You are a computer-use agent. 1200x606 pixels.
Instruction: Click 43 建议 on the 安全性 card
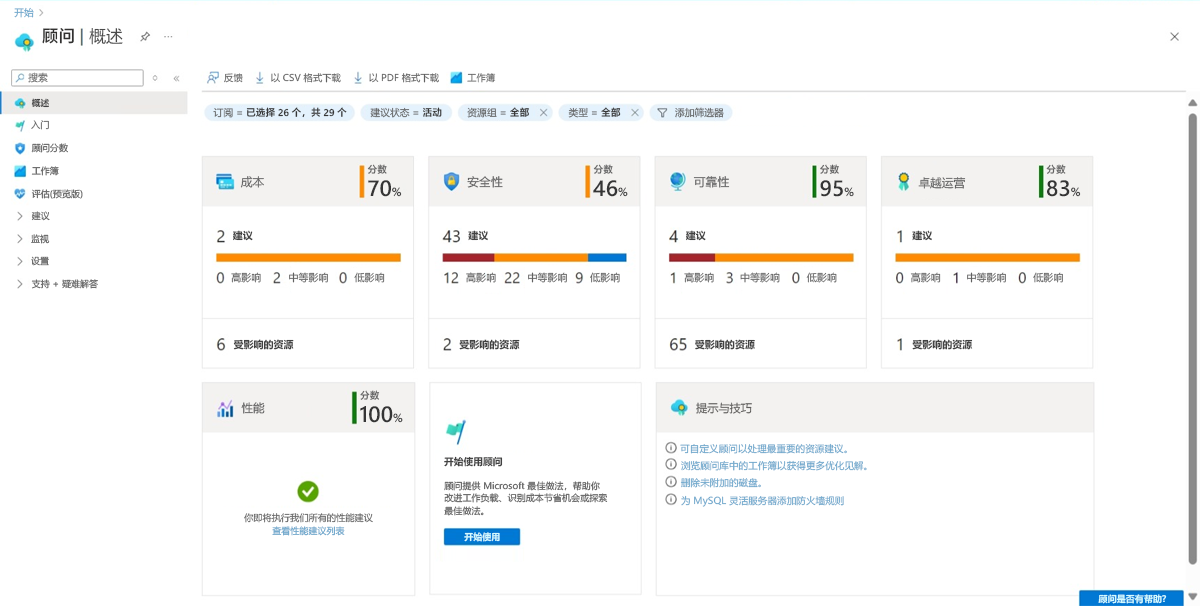coord(465,236)
